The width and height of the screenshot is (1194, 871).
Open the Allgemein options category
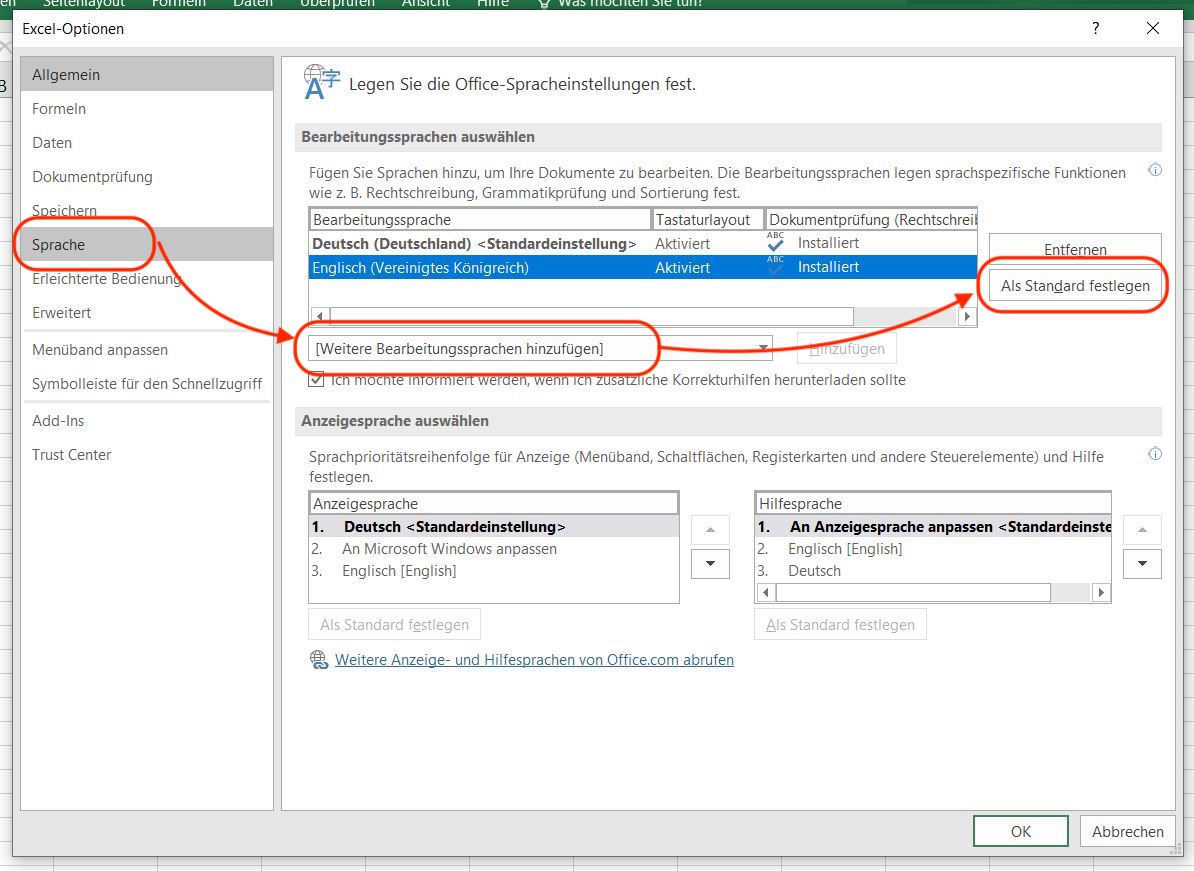147,75
